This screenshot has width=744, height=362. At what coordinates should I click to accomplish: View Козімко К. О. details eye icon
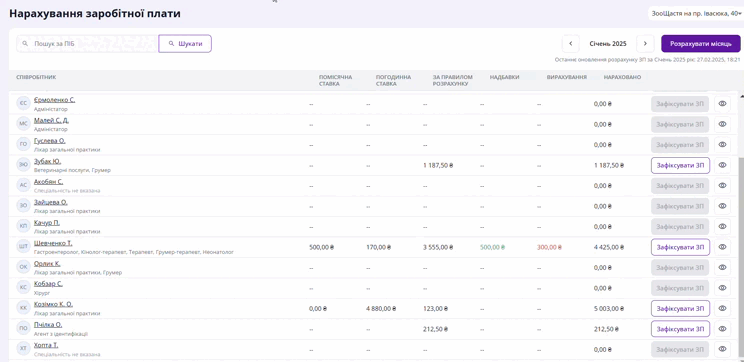click(x=722, y=308)
